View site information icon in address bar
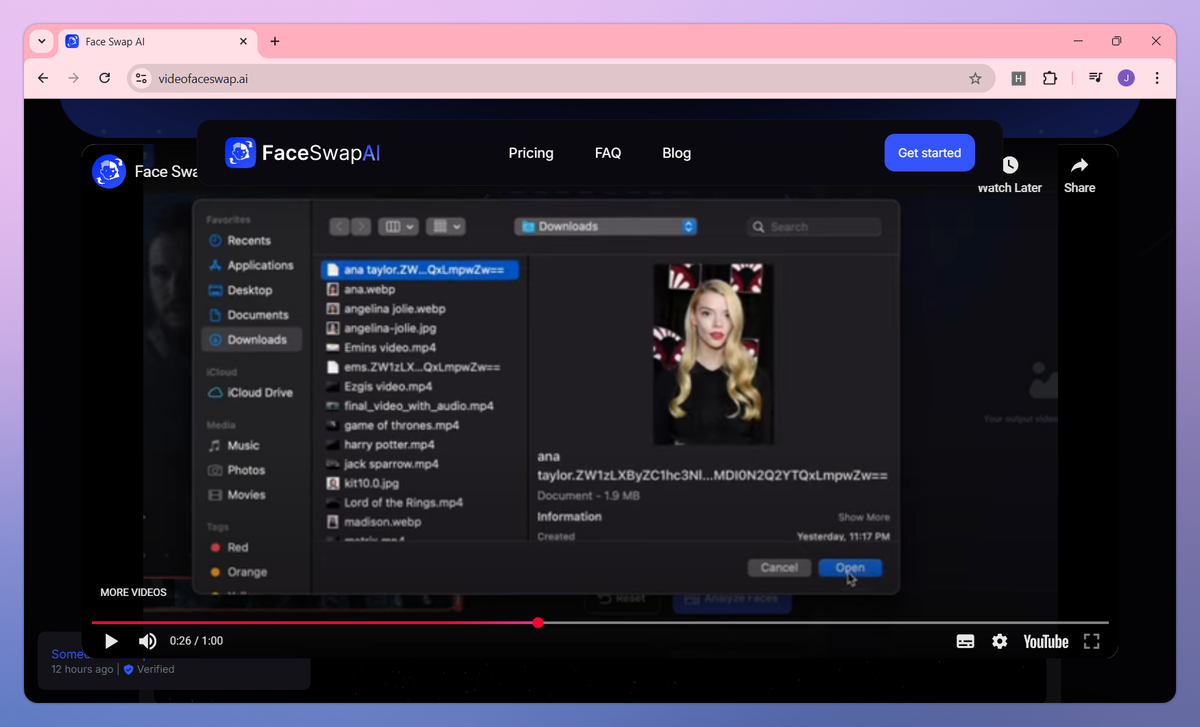 tap(141, 78)
